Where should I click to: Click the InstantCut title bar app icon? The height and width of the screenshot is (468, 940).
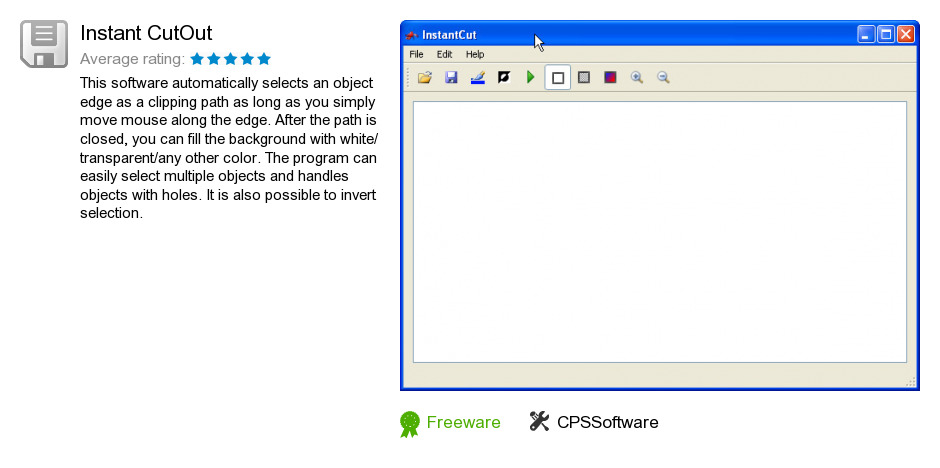[412, 35]
